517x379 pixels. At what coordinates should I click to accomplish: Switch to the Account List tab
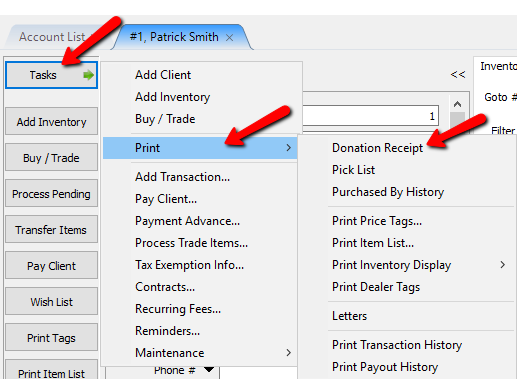52,37
